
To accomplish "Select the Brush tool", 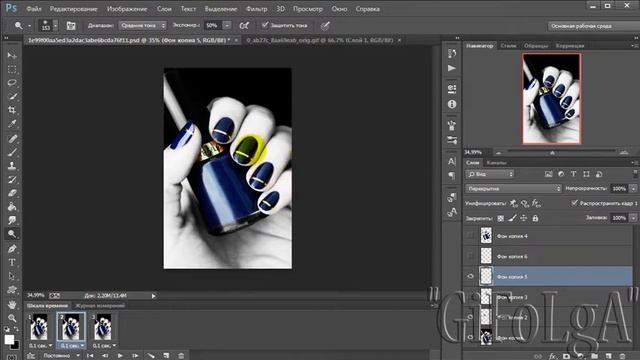I will pyautogui.click(x=12, y=152).
